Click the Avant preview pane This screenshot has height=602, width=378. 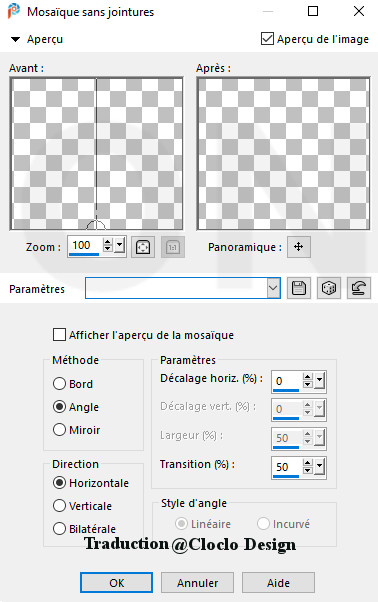point(96,153)
